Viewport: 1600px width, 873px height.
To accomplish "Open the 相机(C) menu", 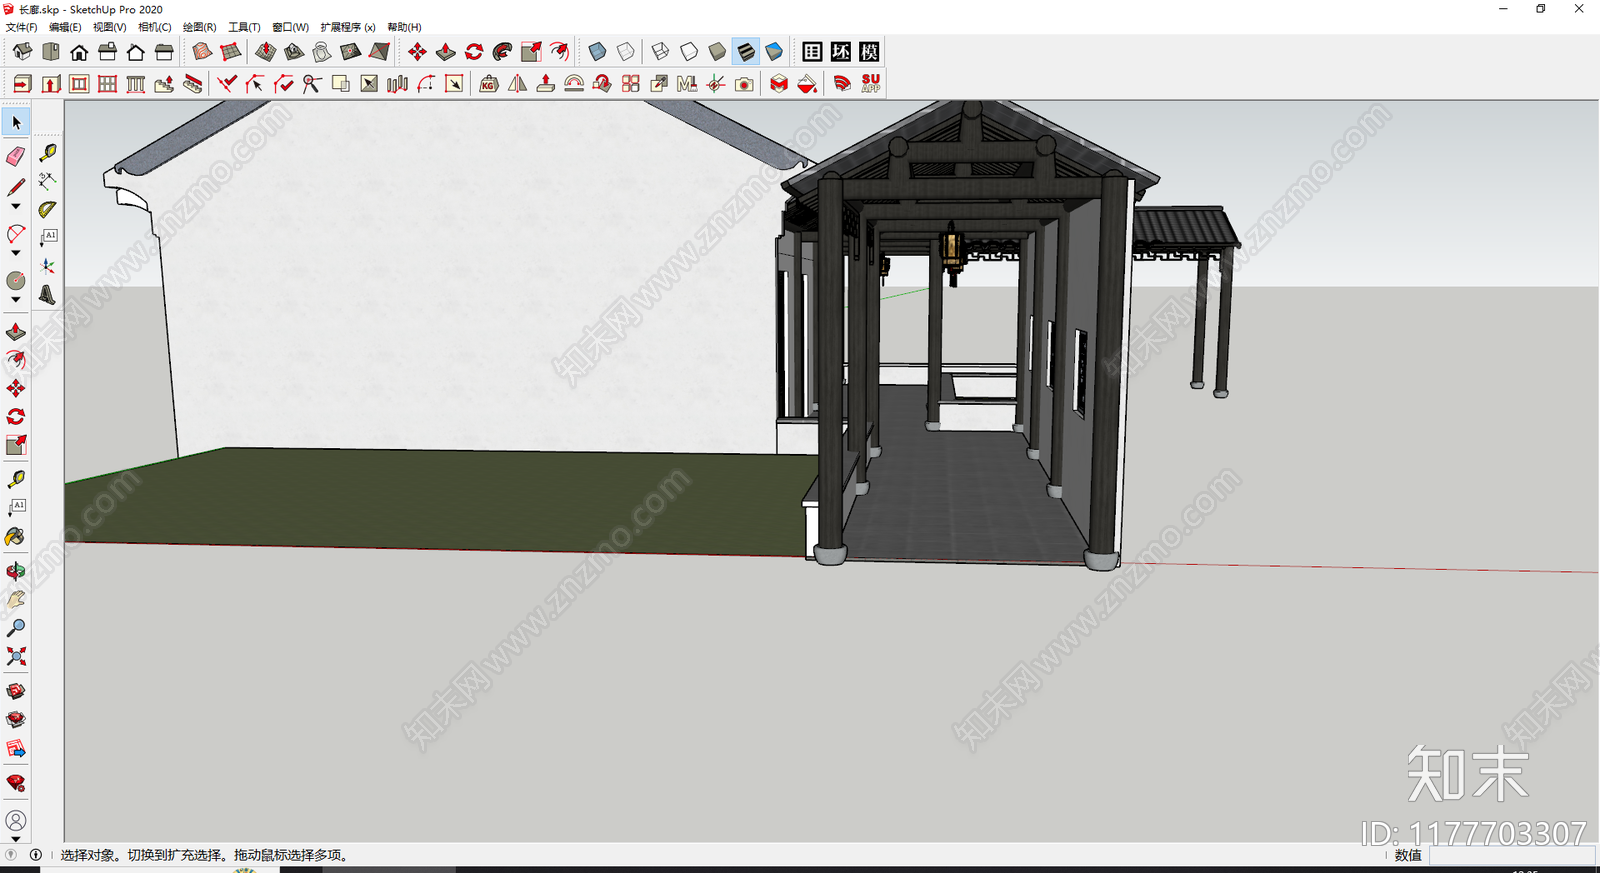I will [x=155, y=27].
